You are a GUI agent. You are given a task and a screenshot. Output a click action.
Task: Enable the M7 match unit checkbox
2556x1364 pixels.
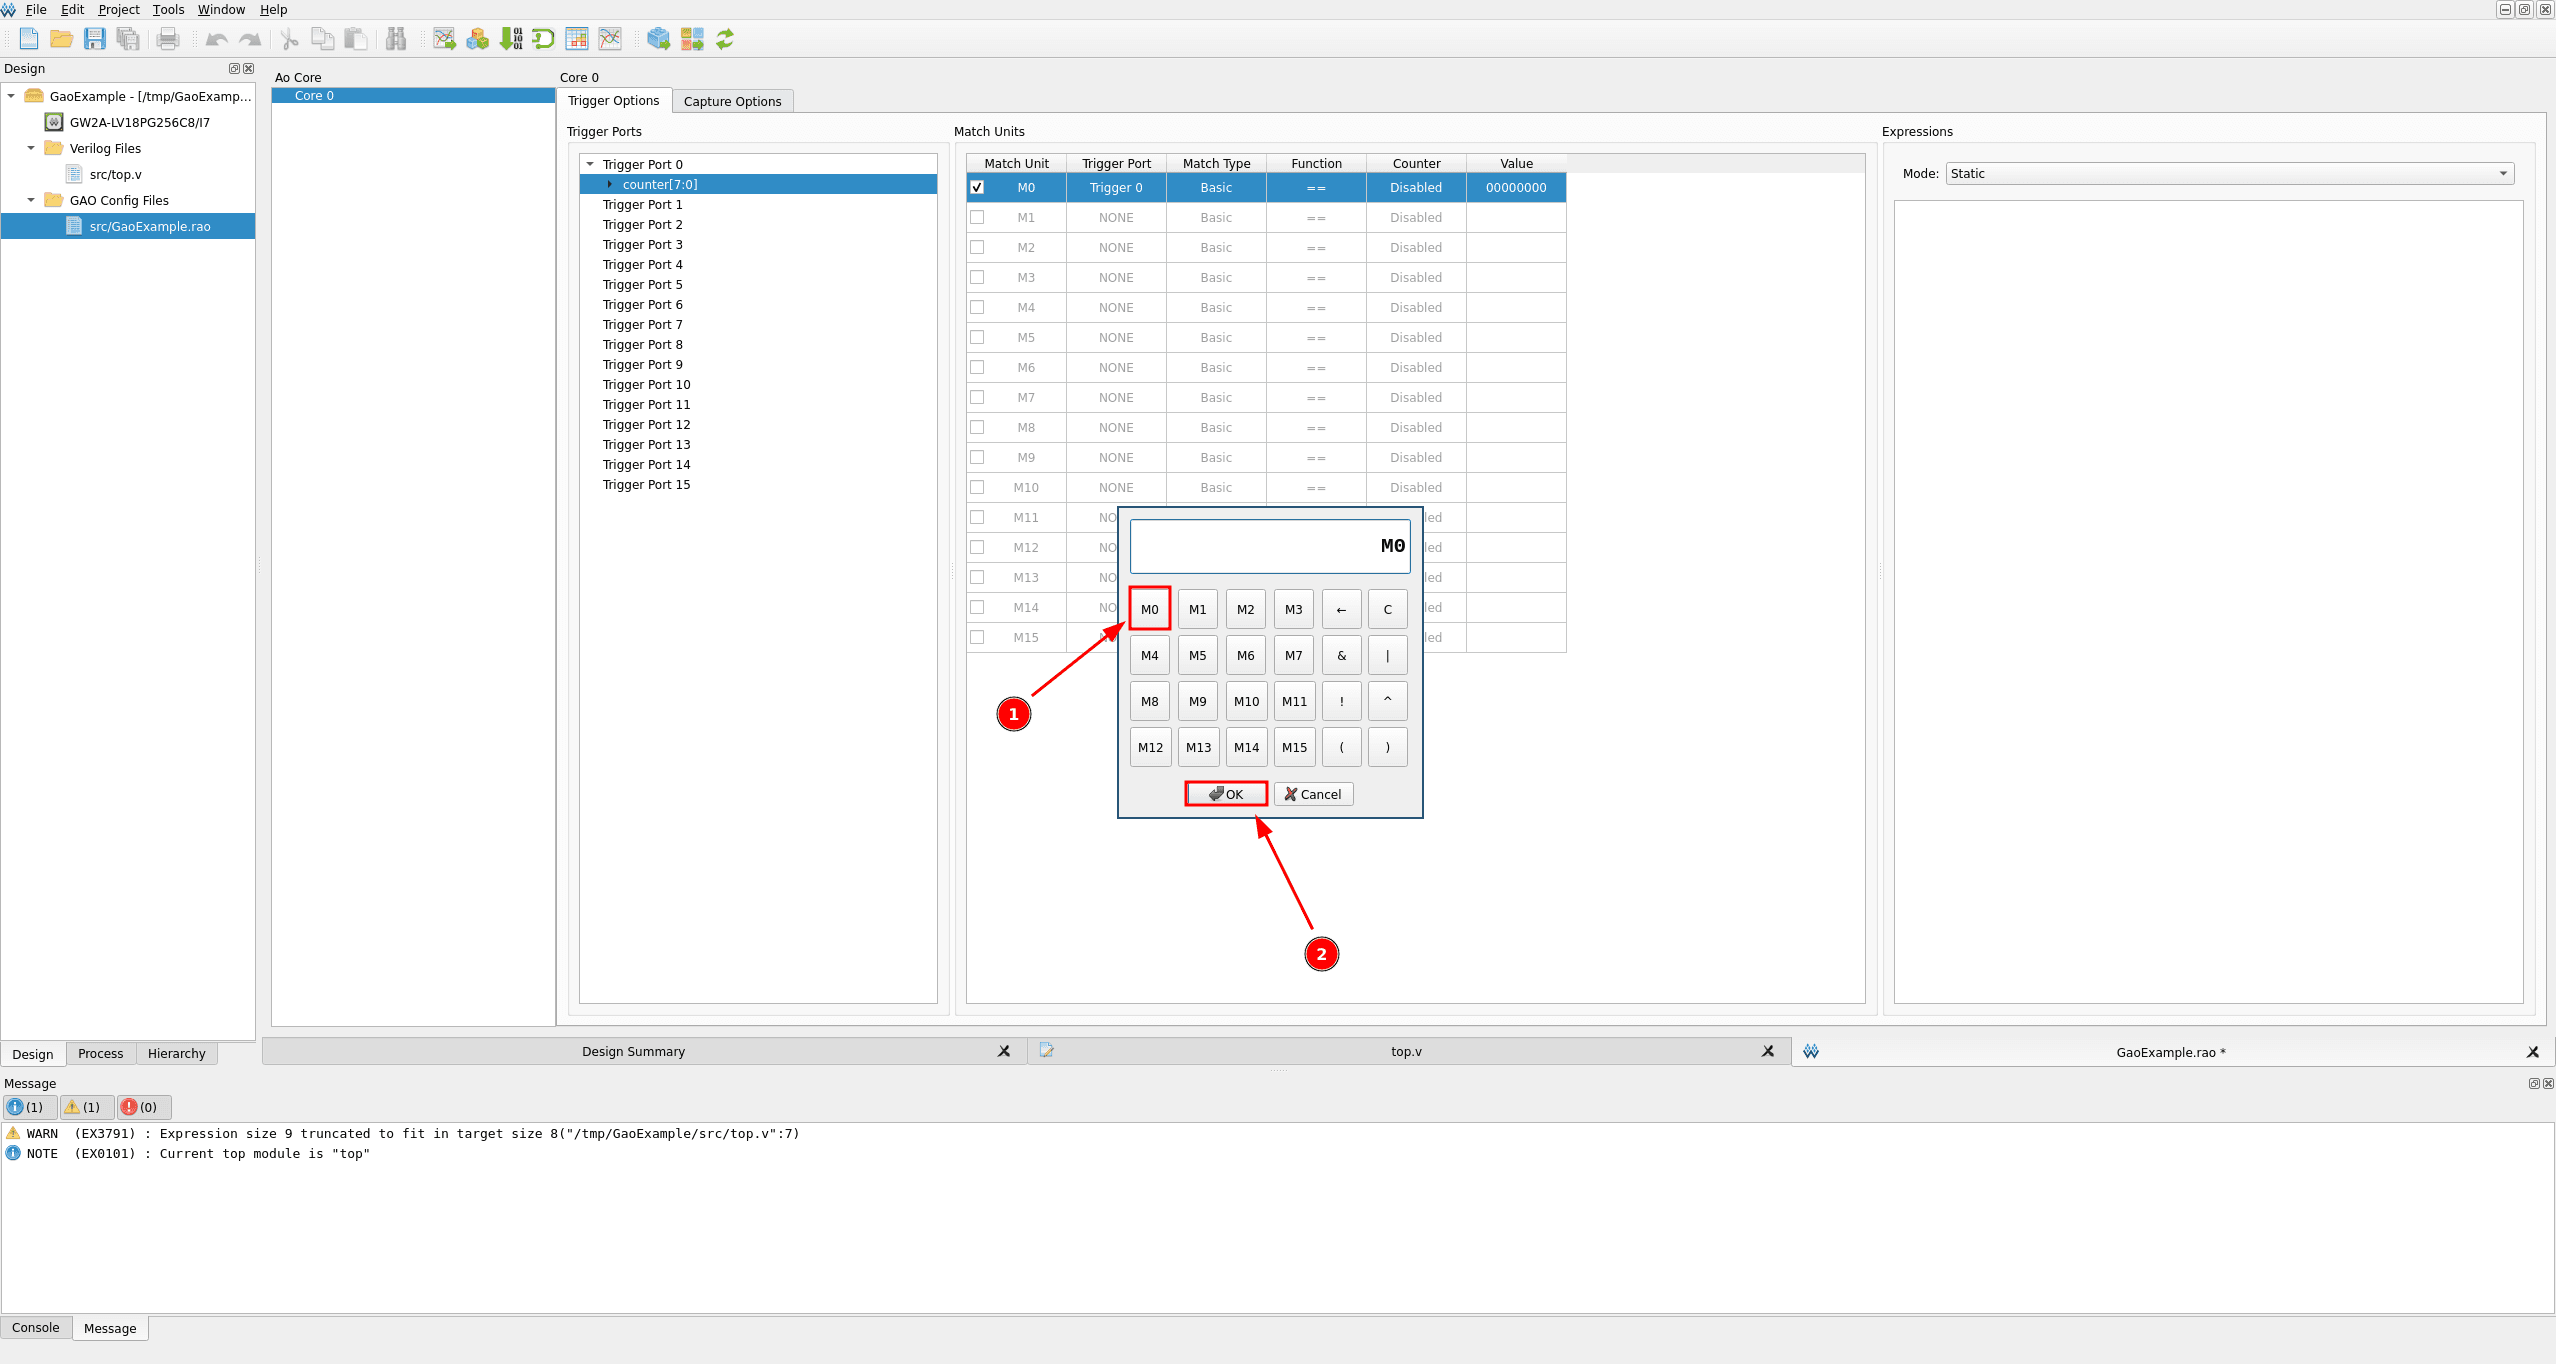pos(977,397)
